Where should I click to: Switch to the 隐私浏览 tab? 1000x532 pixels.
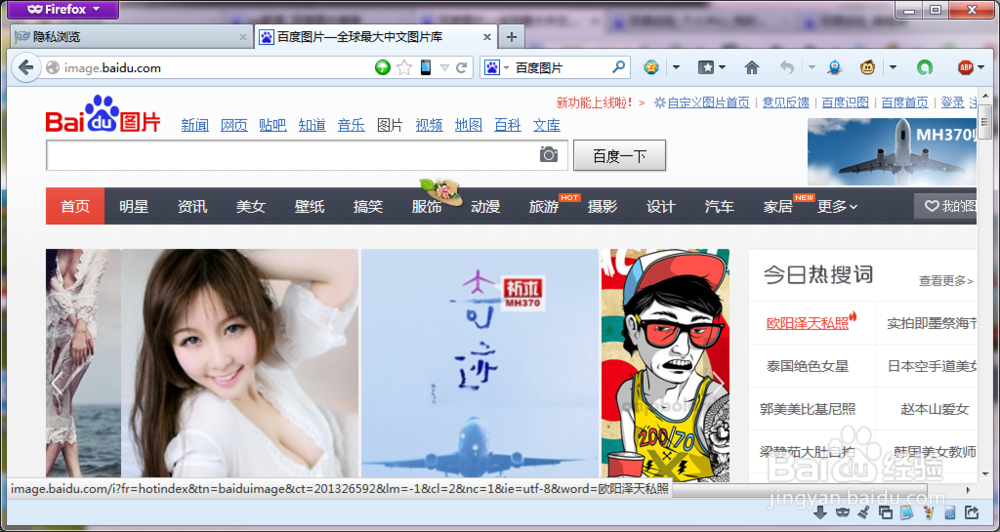pos(132,37)
